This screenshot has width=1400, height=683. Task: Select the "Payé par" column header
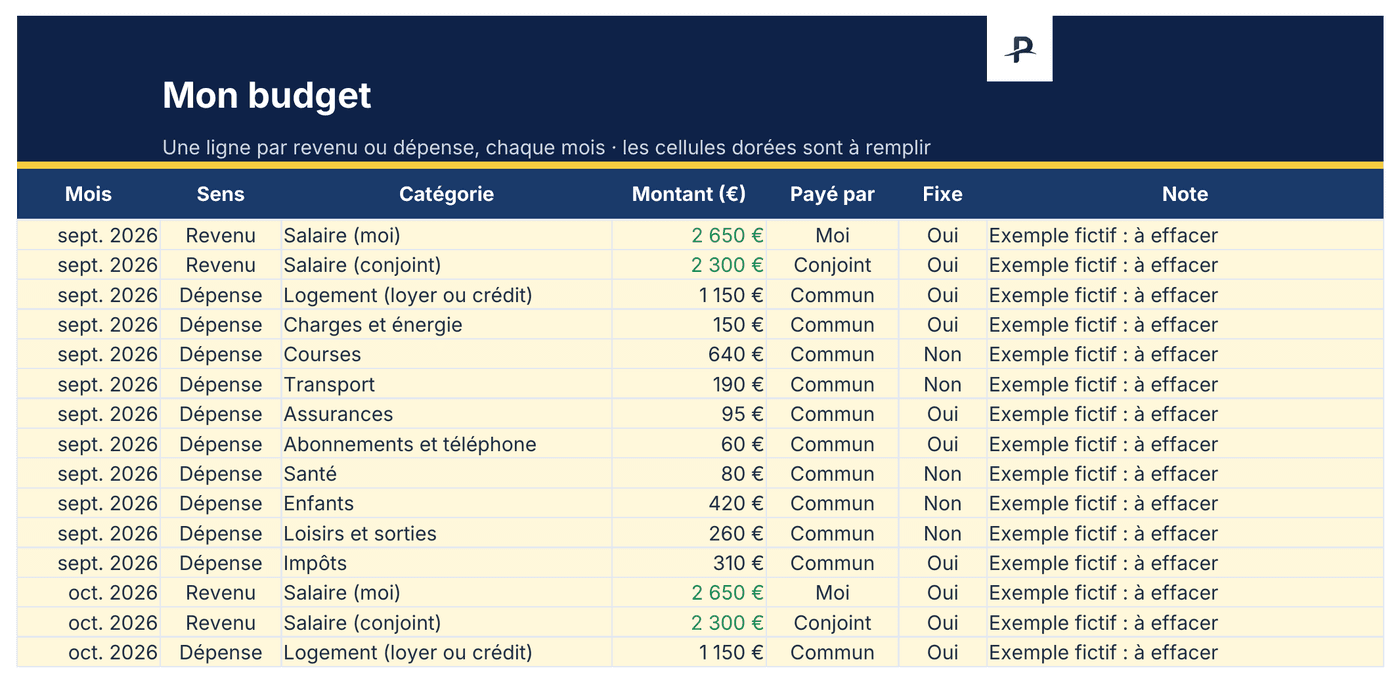pos(832,194)
